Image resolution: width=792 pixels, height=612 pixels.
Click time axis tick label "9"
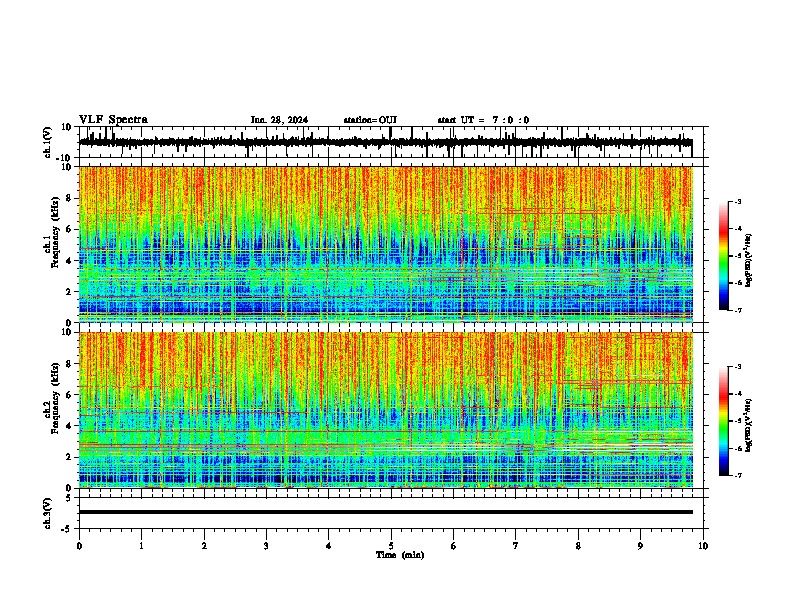[x=640, y=546]
